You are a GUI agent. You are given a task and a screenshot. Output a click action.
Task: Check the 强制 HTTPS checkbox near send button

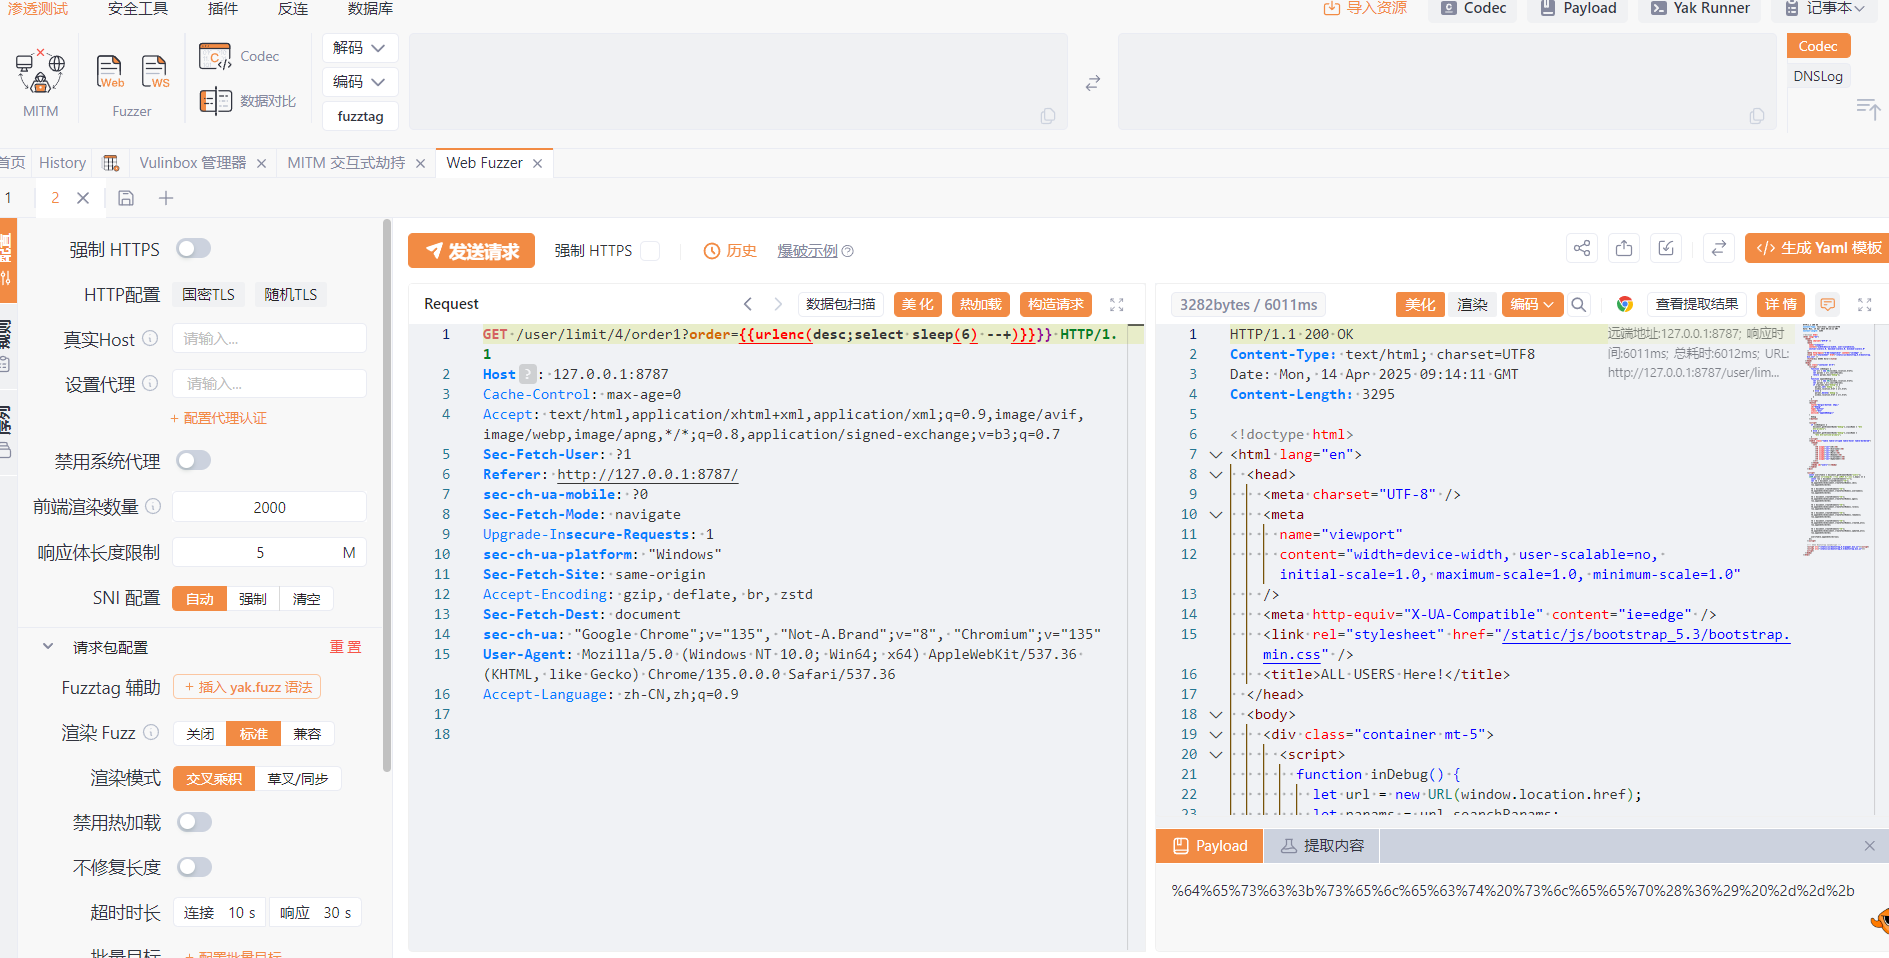[650, 251]
